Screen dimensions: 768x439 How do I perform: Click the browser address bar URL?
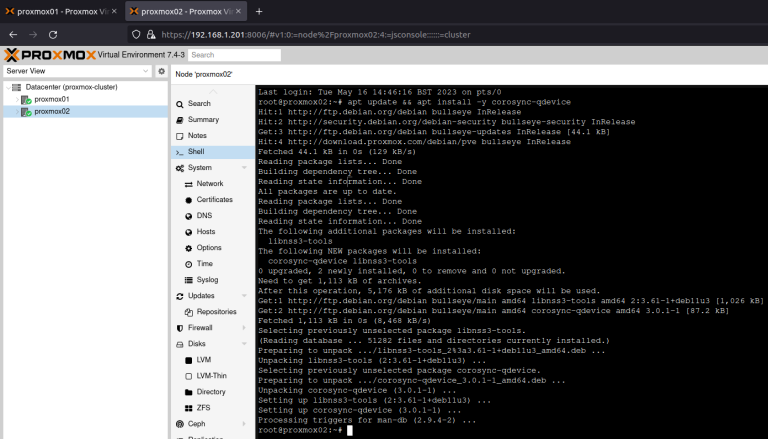pos(316,35)
